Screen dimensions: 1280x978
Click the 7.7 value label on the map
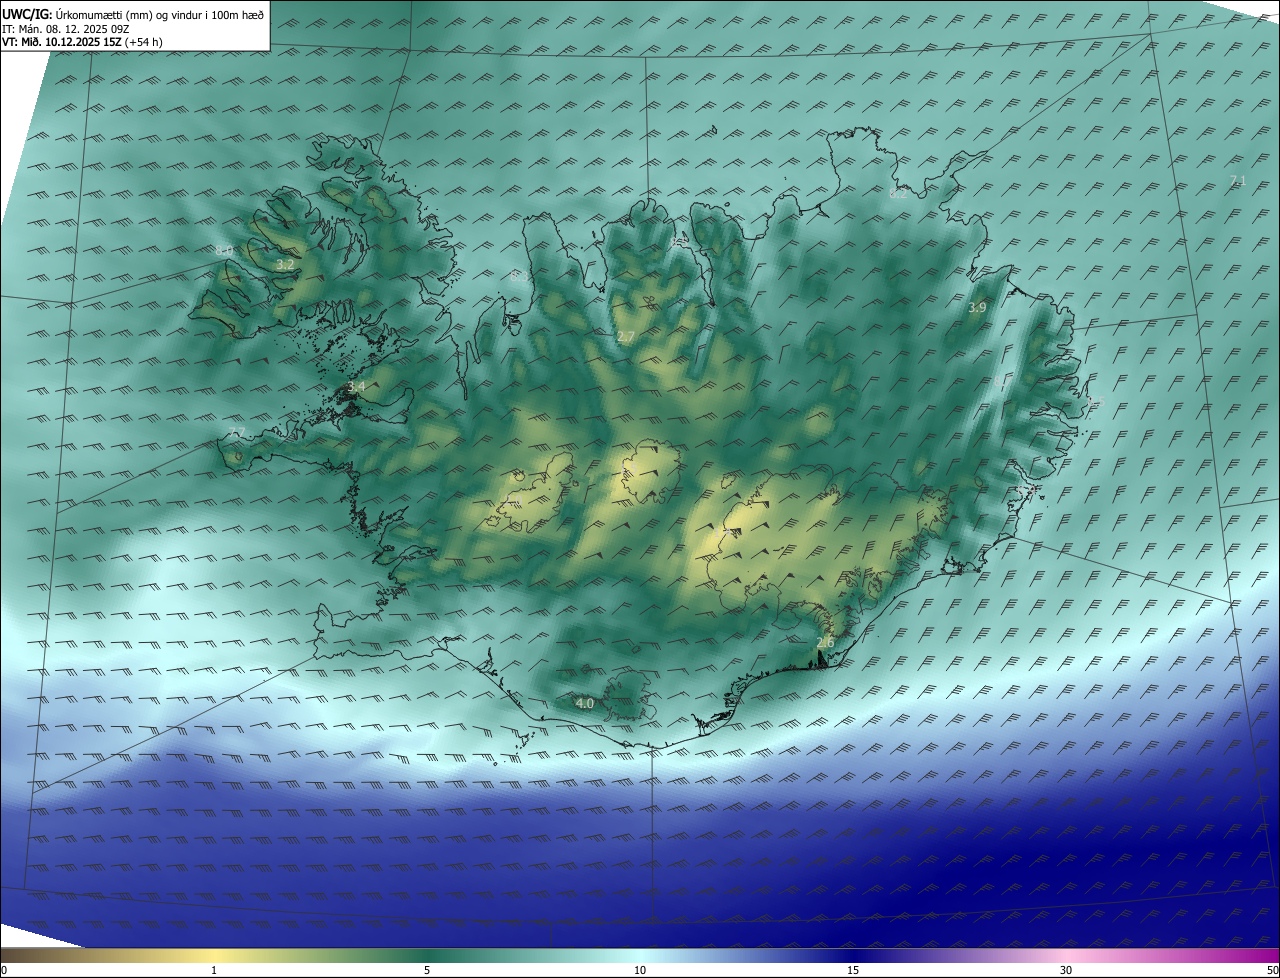pyautogui.click(x=236, y=433)
